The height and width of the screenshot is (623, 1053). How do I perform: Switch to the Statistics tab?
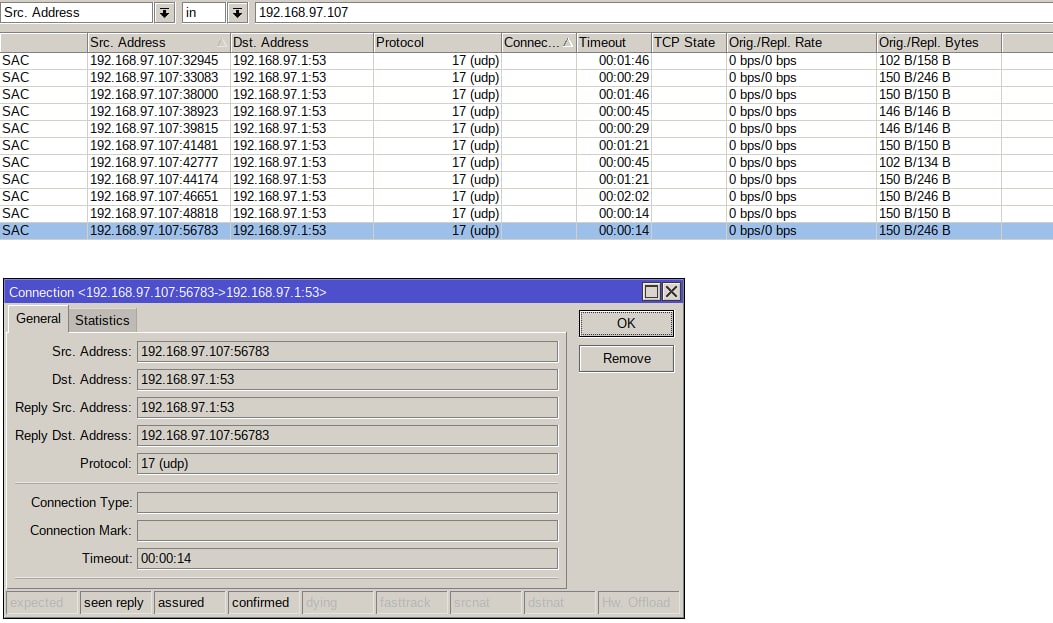pyautogui.click(x=102, y=321)
